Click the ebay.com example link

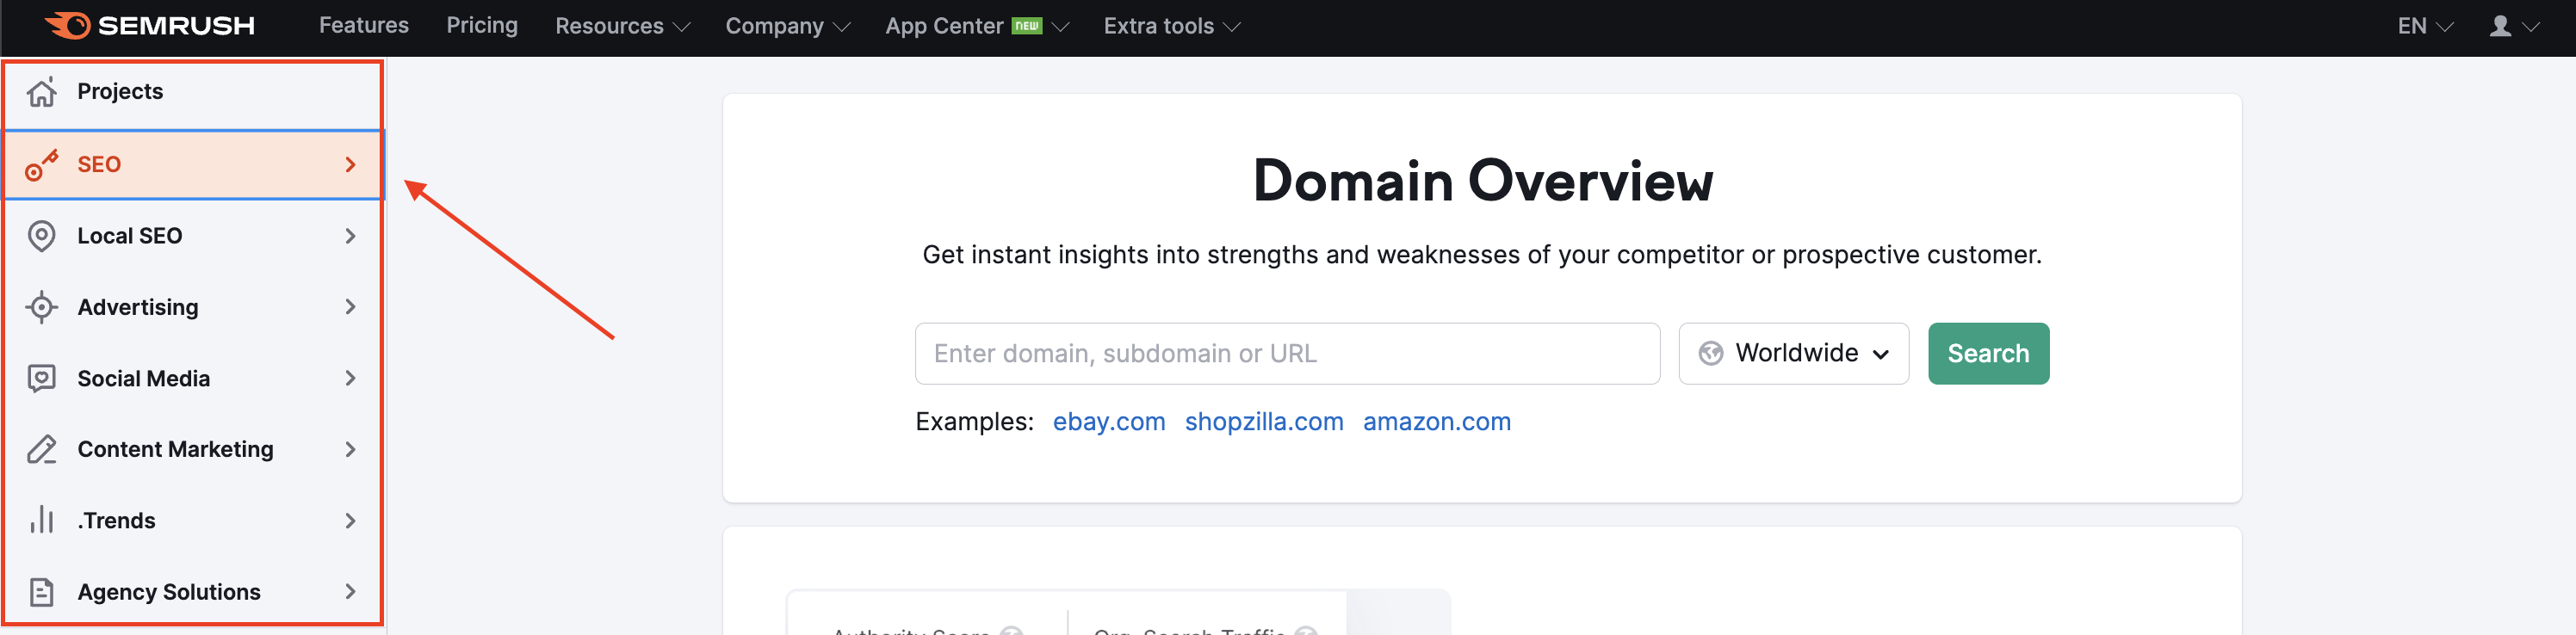tap(1108, 422)
